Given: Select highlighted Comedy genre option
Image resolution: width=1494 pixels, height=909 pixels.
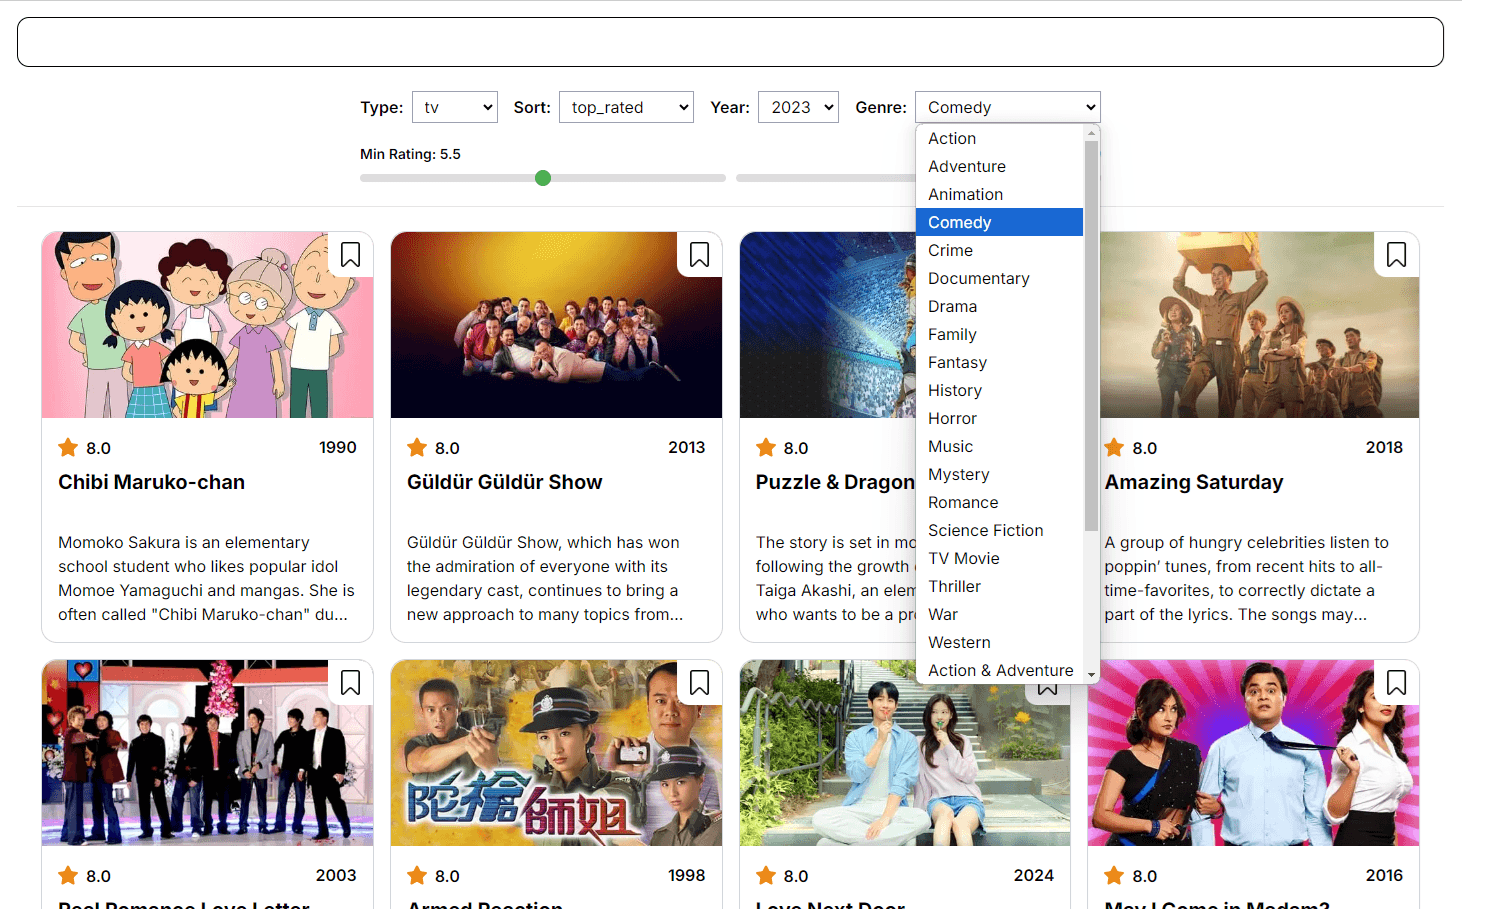Looking at the screenshot, I should click(999, 222).
